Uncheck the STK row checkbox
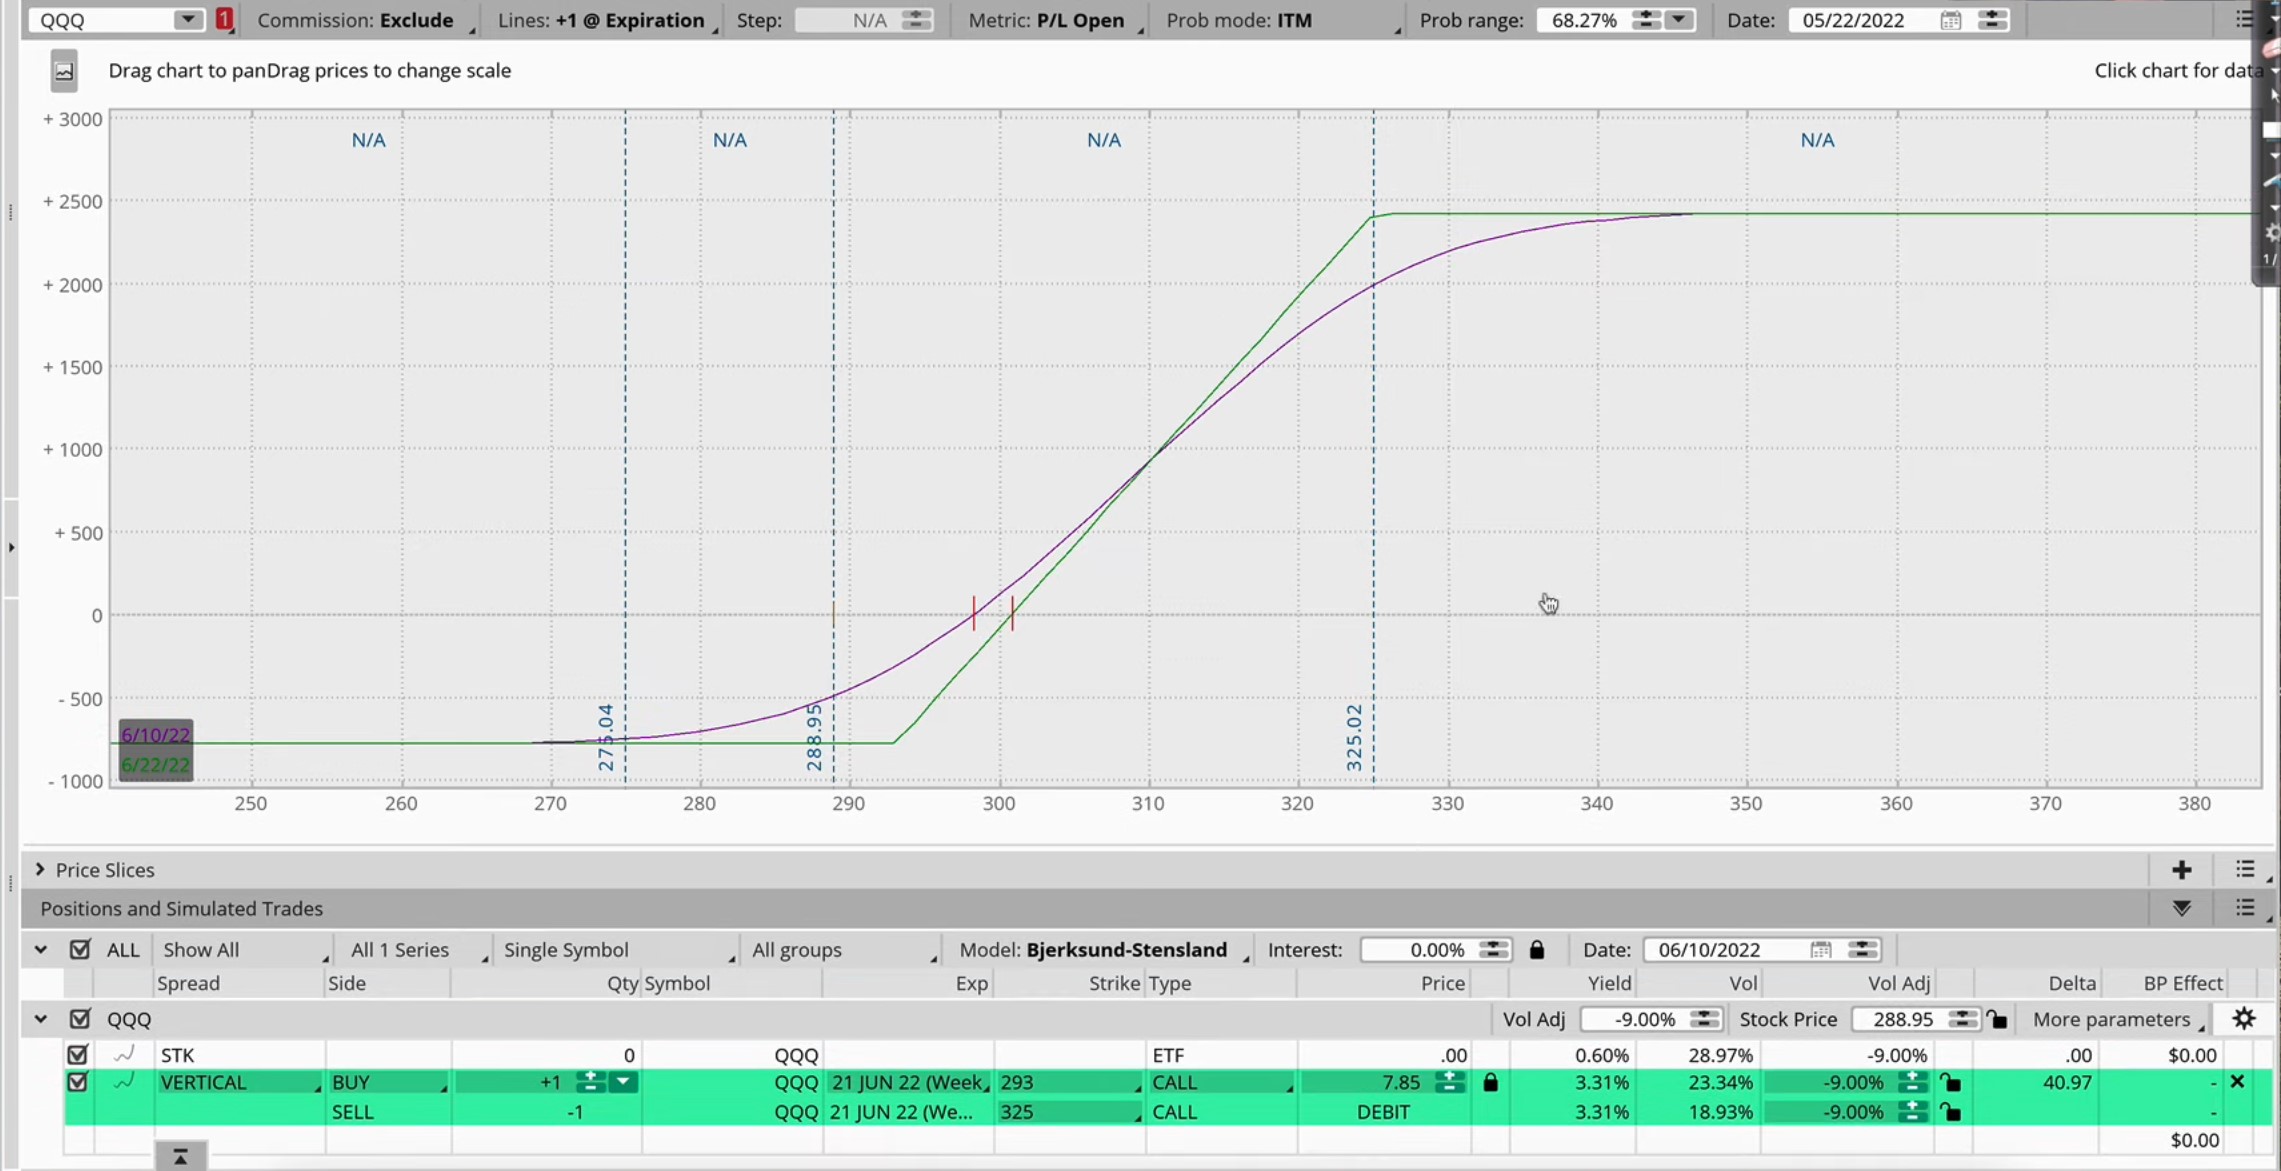Image resolution: width=2281 pixels, height=1171 pixels. (77, 1054)
